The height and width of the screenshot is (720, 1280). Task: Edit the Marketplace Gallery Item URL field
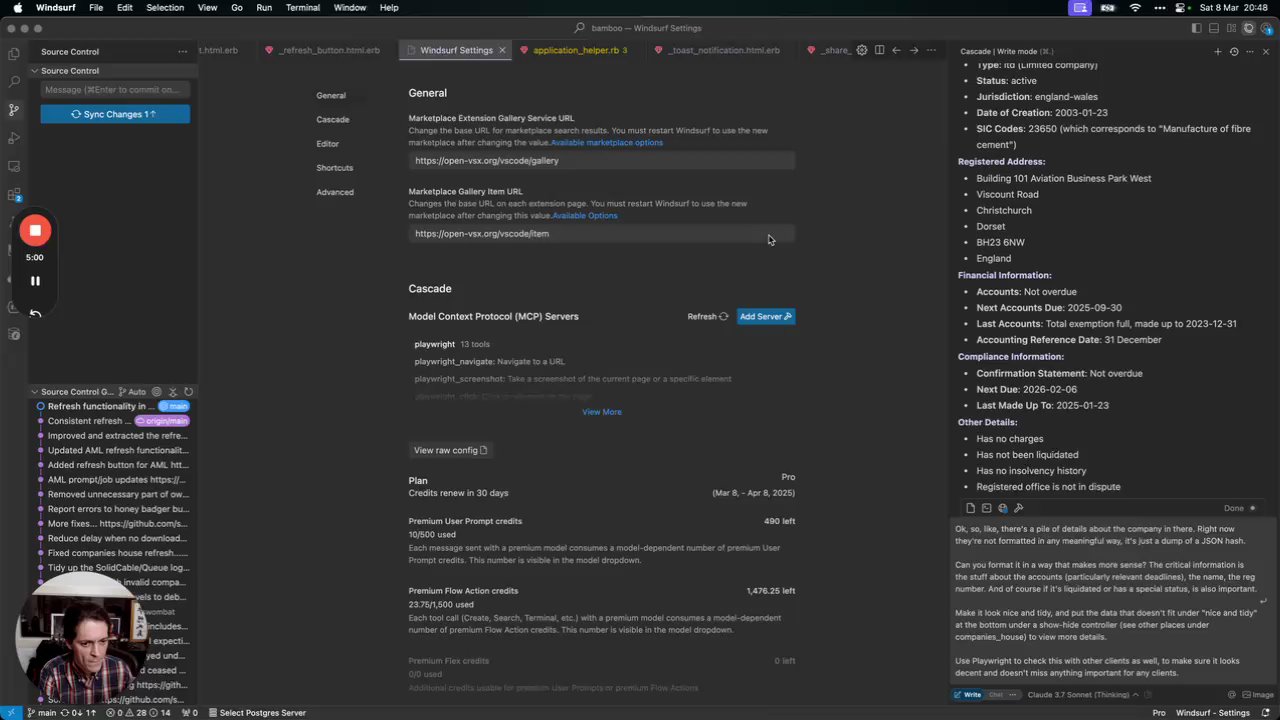point(602,234)
